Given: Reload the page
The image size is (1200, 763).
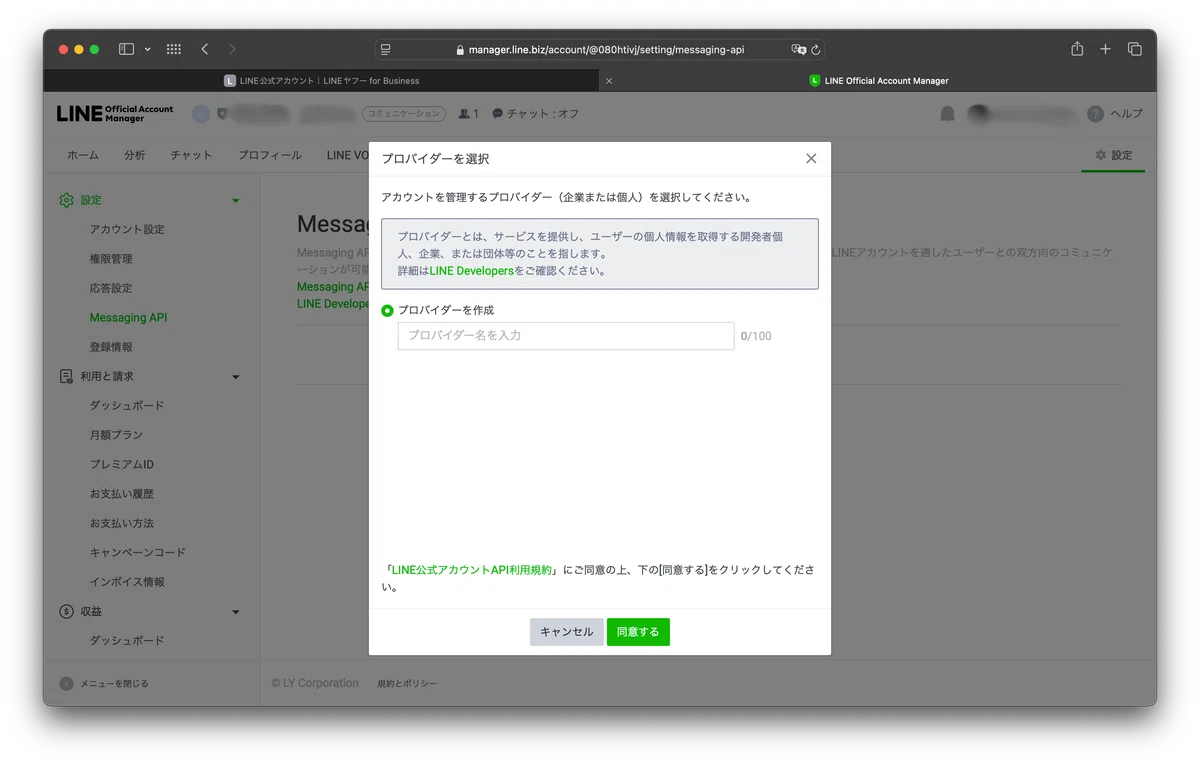Looking at the screenshot, I should pos(816,49).
